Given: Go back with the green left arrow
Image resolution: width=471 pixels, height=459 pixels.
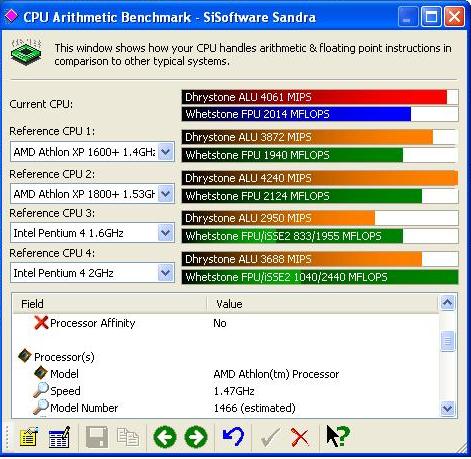Looking at the screenshot, I should coord(165,437).
